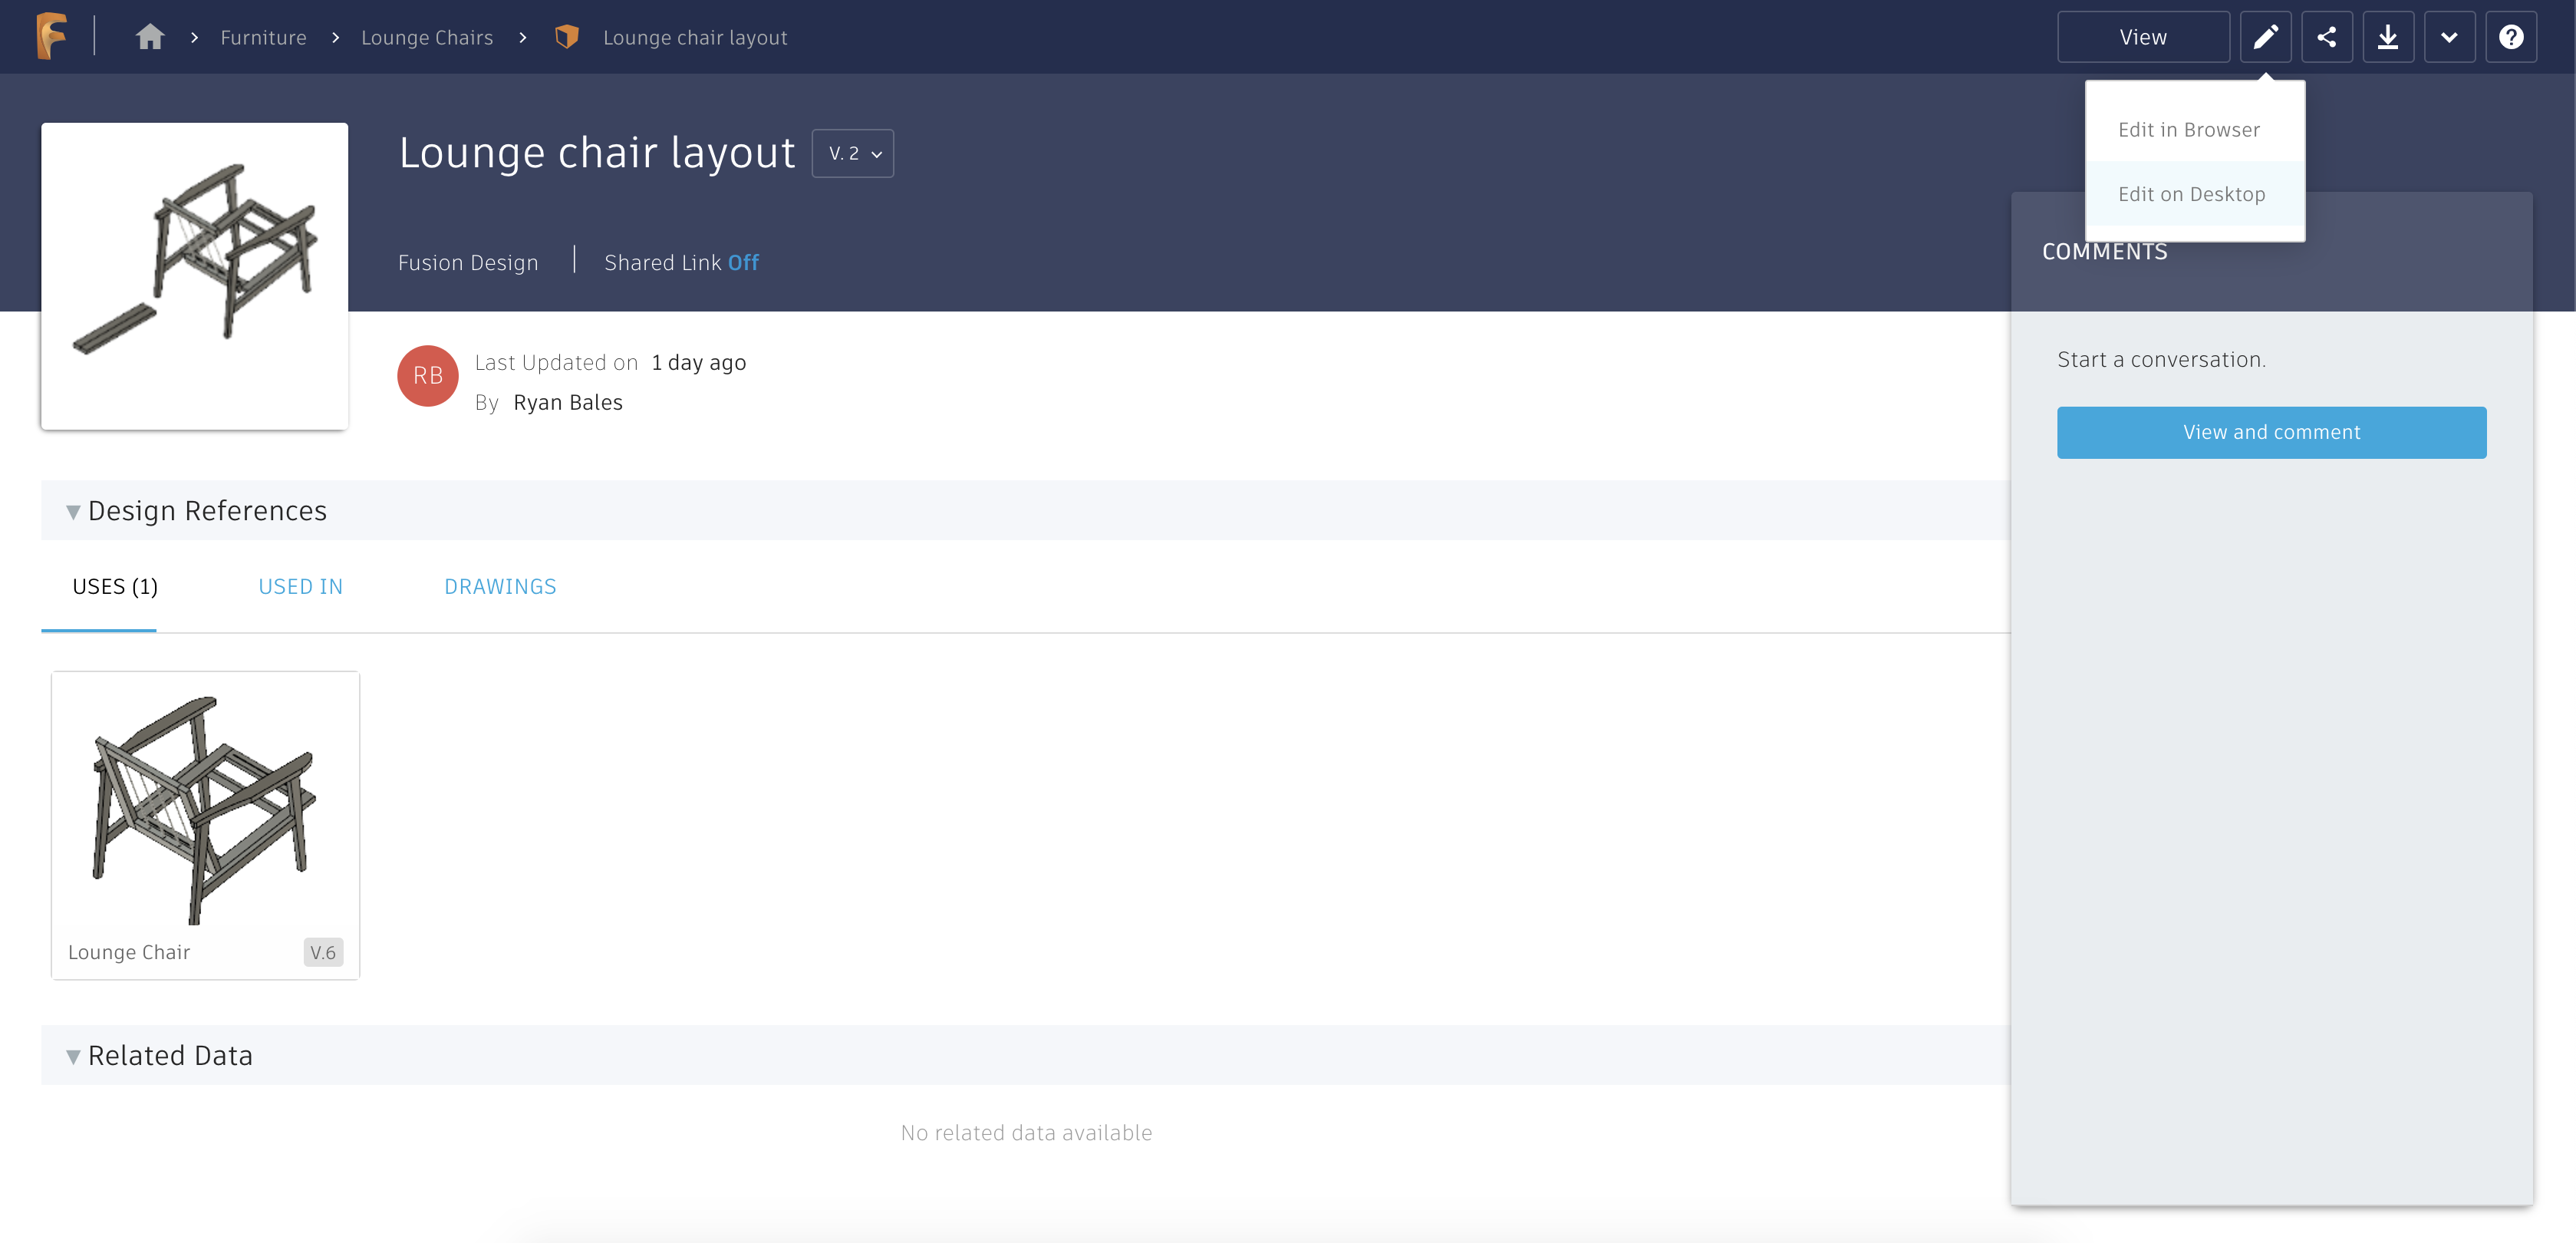Click 'No related data available' text
This screenshot has height=1243, width=2576.
pos(1026,1132)
